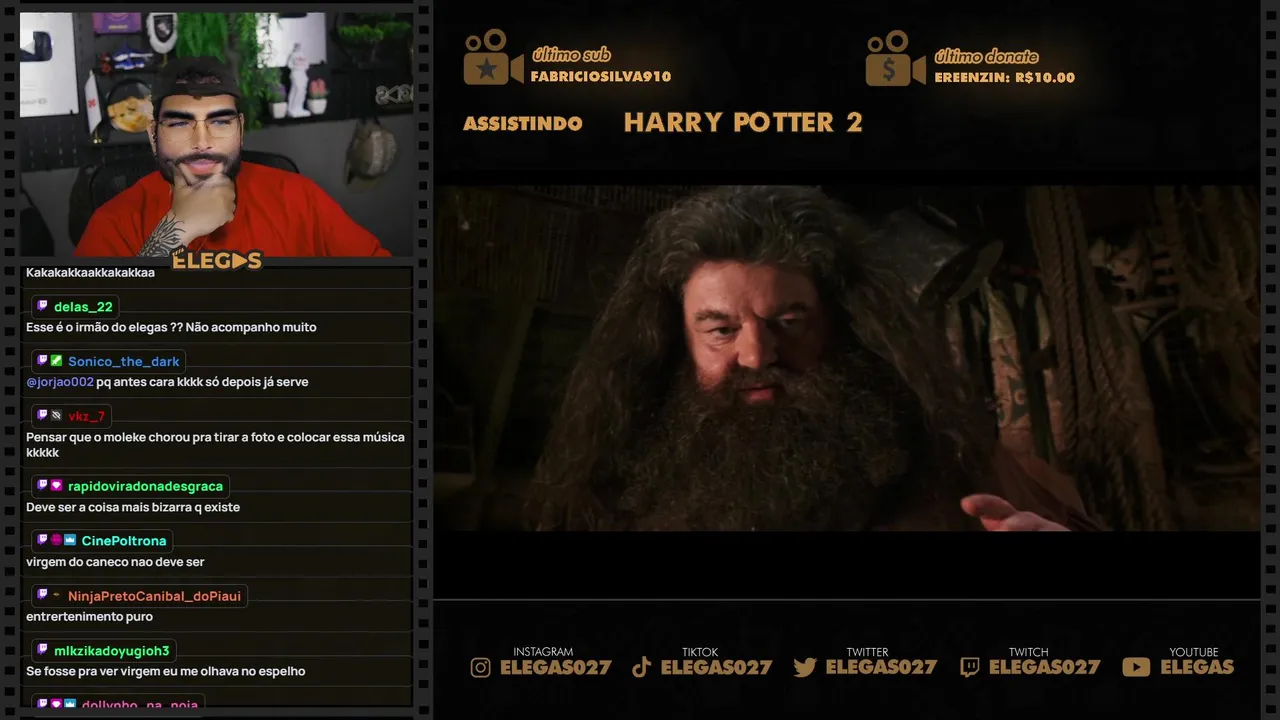Click the pink heart badge by rapidoviradonadesgraca
The height and width of the screenshot is (720, 1280).
coord(57,485)
